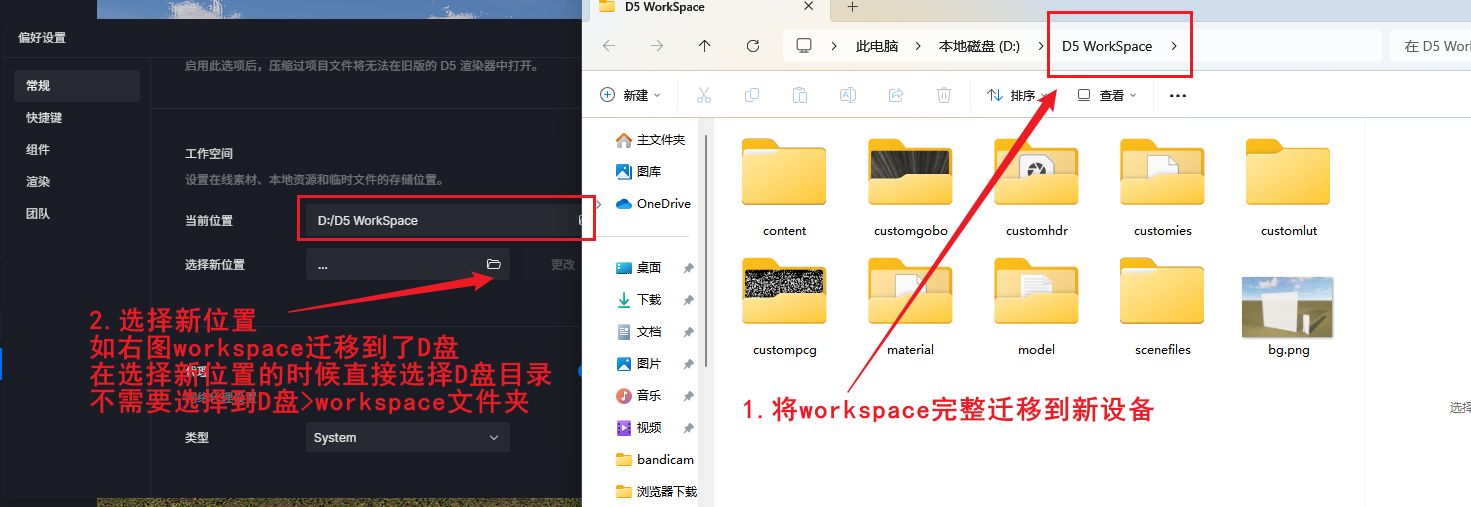This screenshot has width=1471, height=507.
Task: Expand chevron after D5 WorkSpace in path
Action: coord(1174,46)
